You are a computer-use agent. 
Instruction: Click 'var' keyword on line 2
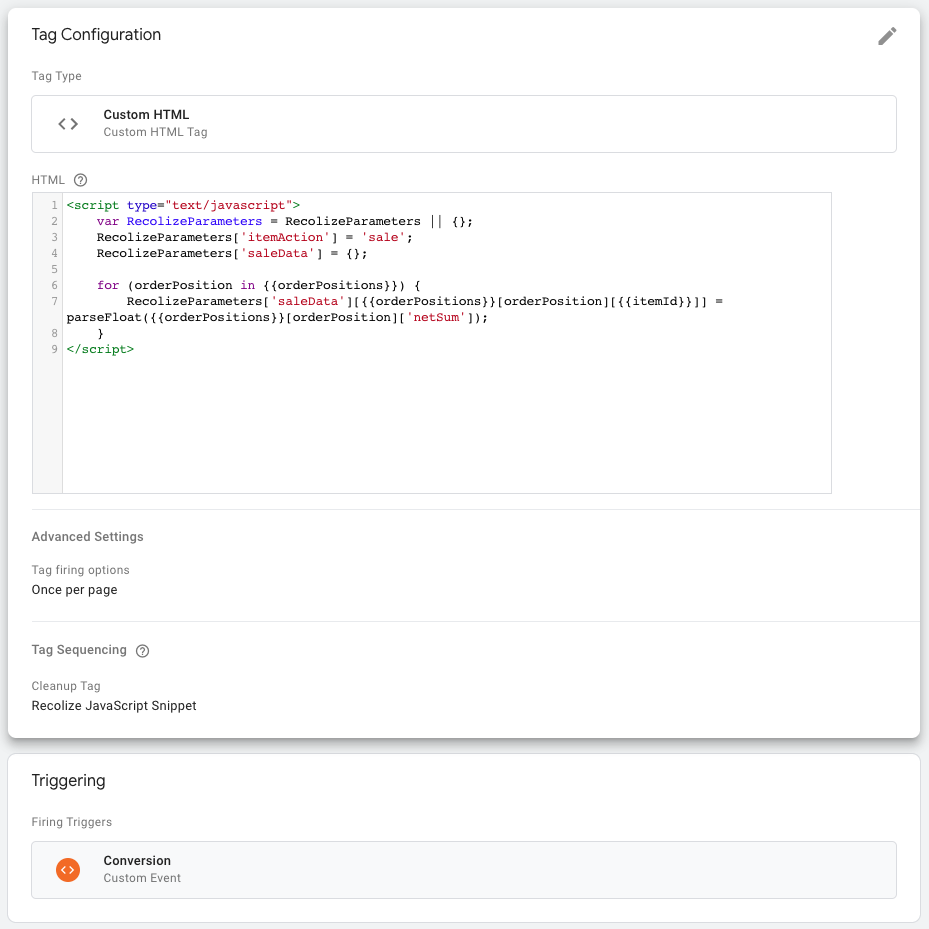pyautogui.click(x=108, y=221)
